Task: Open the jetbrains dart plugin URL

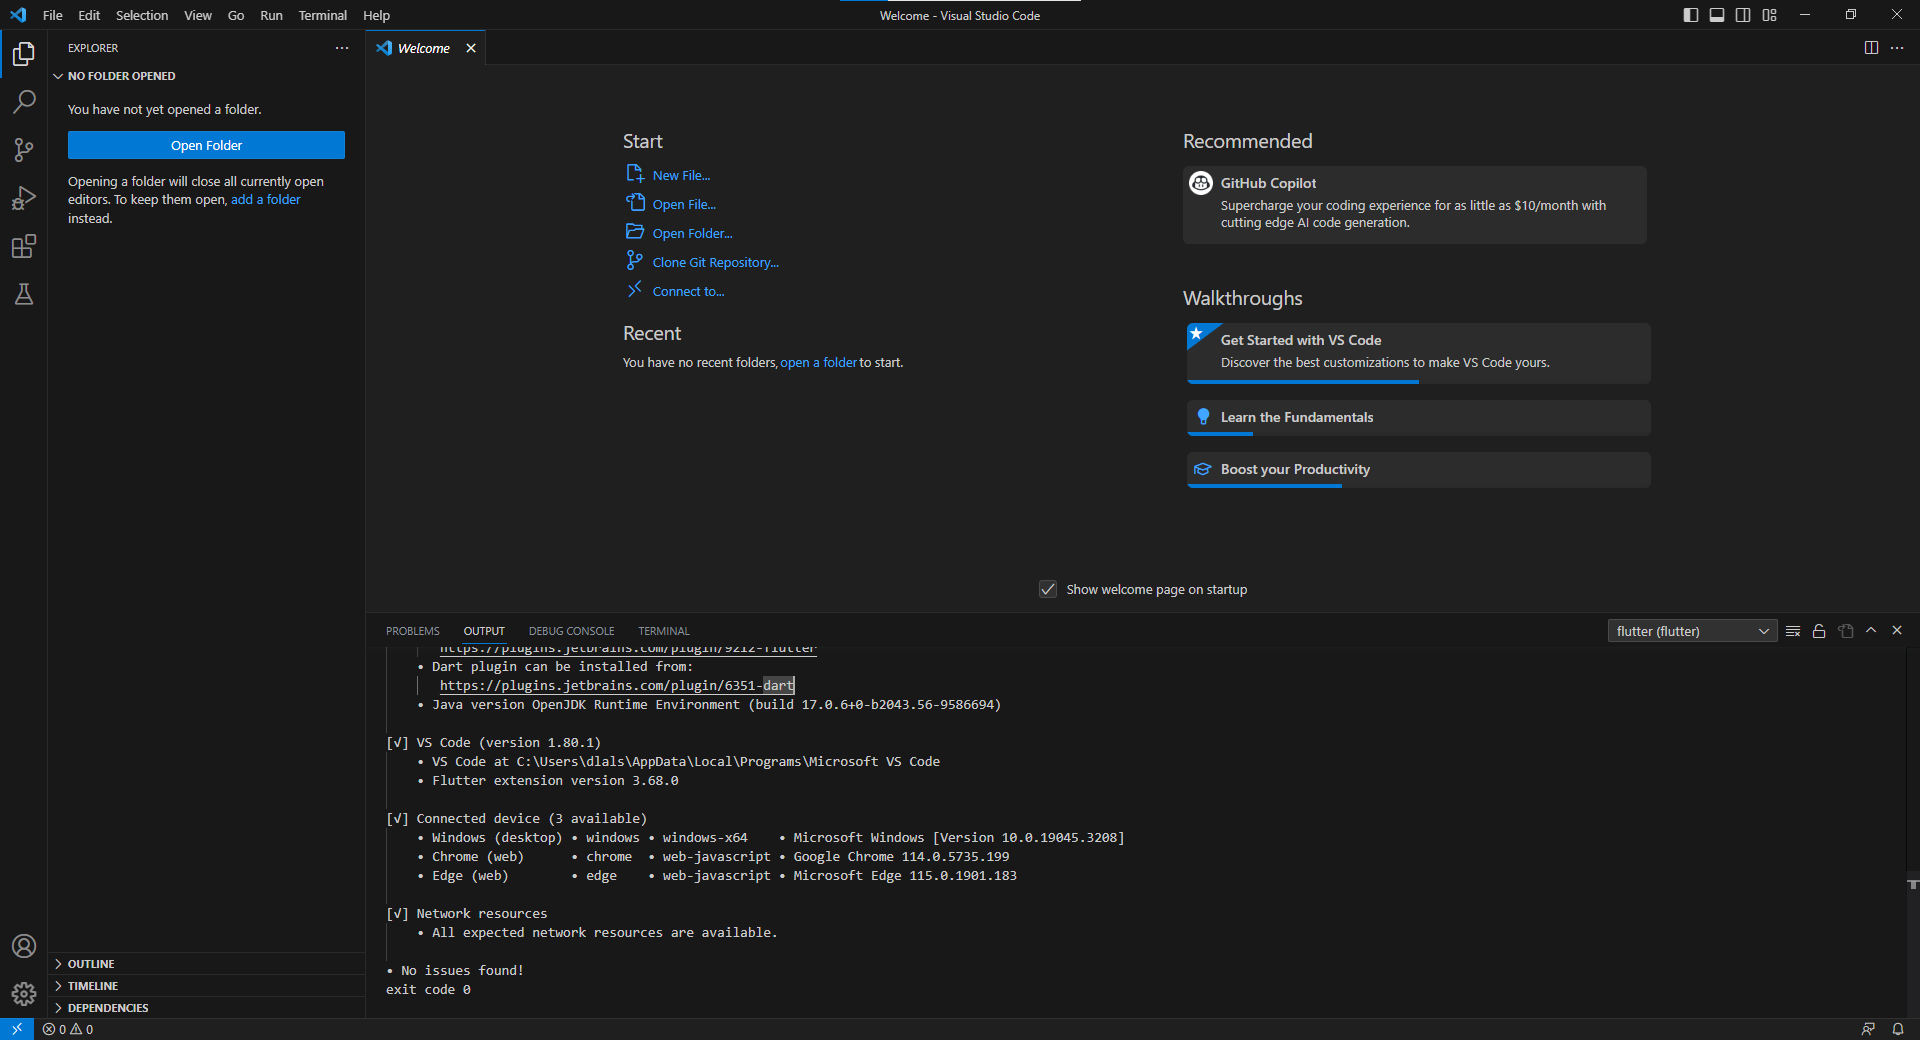Action: point(617,685)
